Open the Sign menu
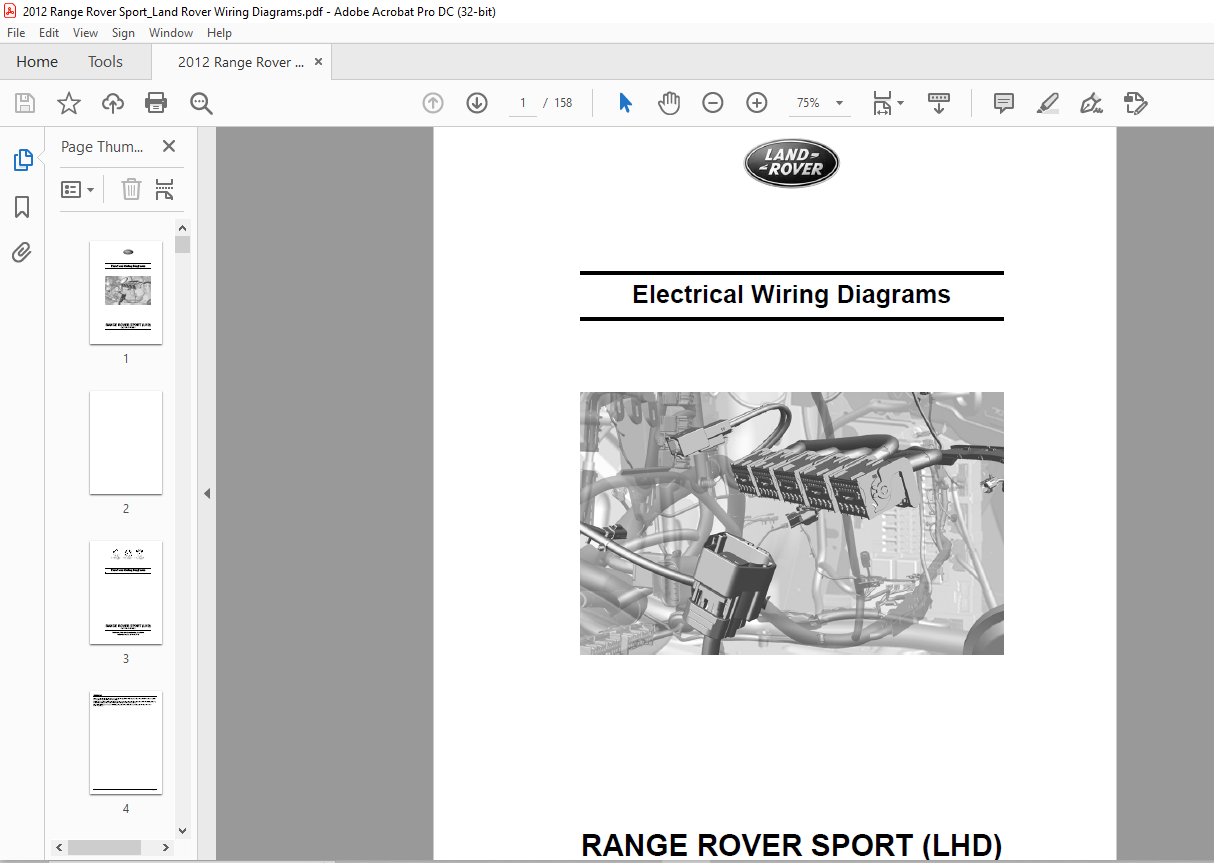This screenshot has height=863, width=1214. (x=123, y=33)
